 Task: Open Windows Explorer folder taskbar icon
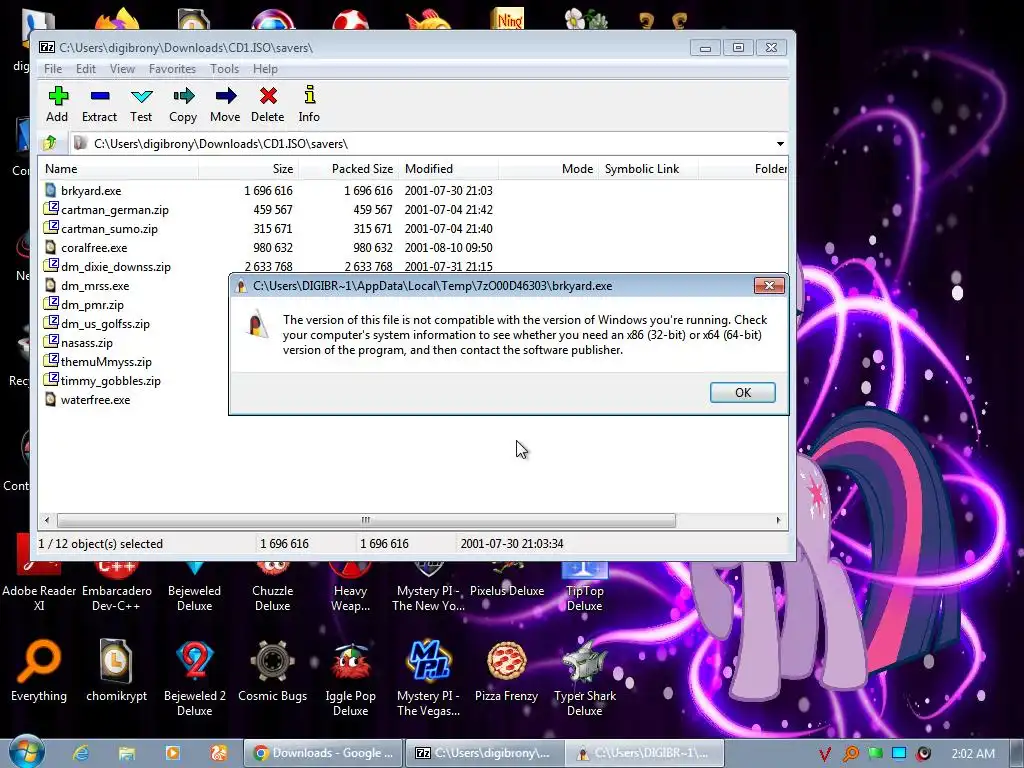tap(127, 753)
